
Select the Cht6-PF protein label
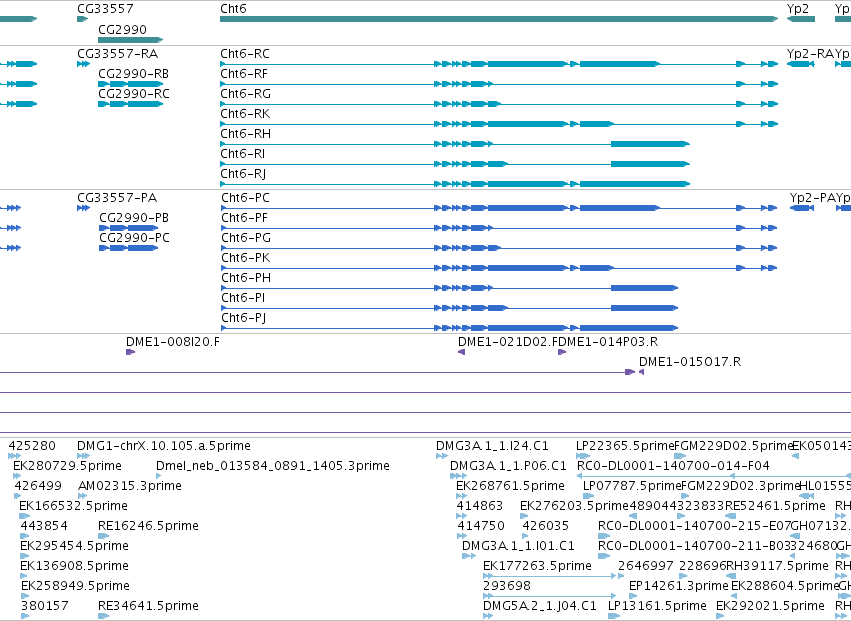pos(244,218)
